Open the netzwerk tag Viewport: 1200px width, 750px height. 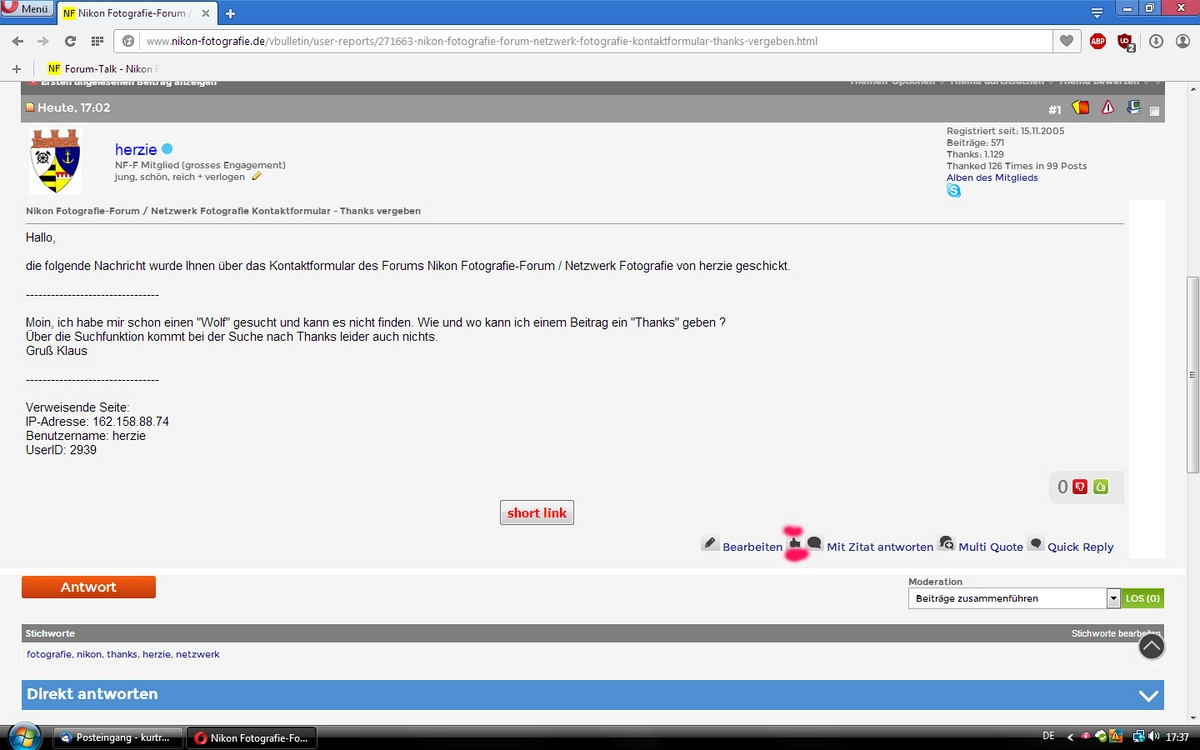click(197, 654)
